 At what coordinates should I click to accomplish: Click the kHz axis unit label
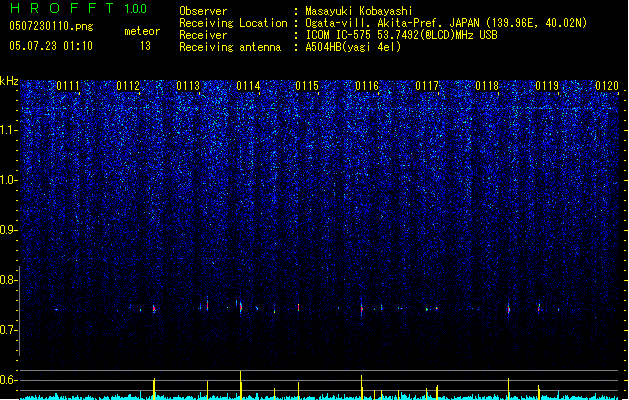9,81
